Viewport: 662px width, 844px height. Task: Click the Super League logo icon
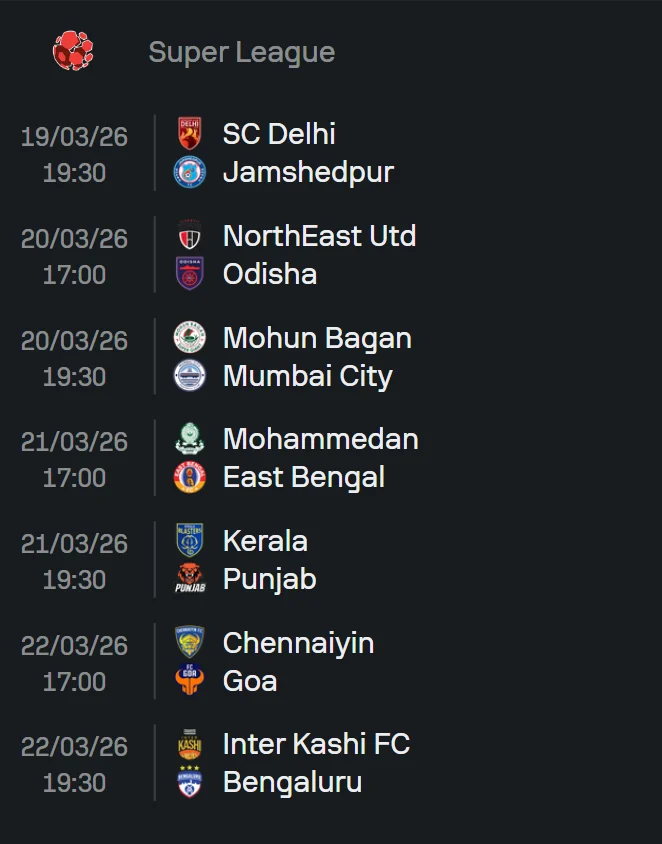(x=73, y=51)
